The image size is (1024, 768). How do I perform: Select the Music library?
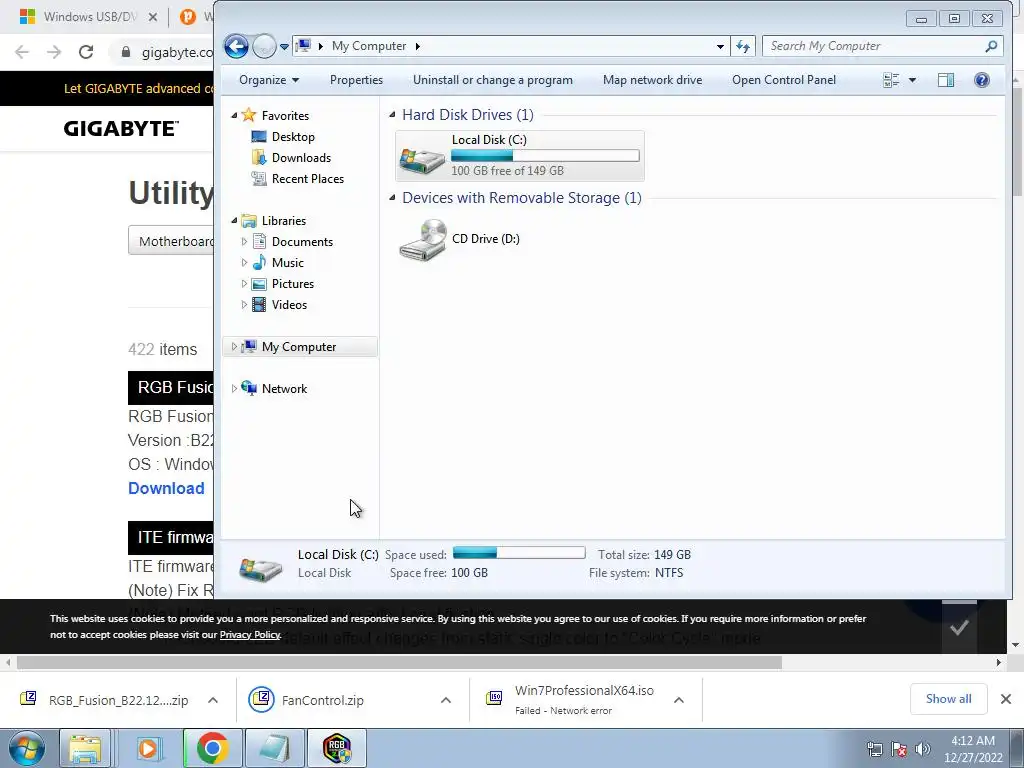pyautogui.click(x=287, y=263)
